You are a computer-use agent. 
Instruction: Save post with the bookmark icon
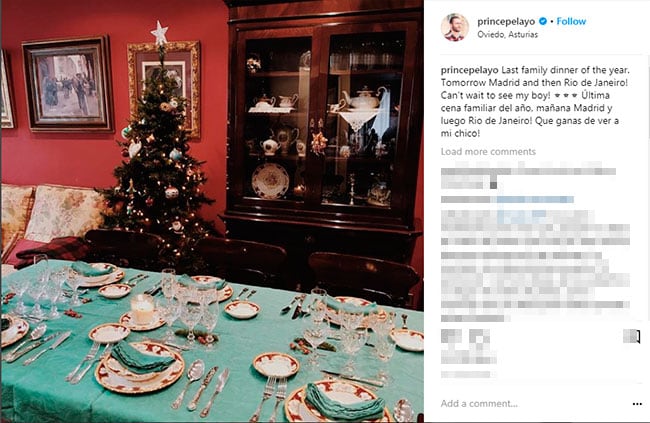pos(633,336)
